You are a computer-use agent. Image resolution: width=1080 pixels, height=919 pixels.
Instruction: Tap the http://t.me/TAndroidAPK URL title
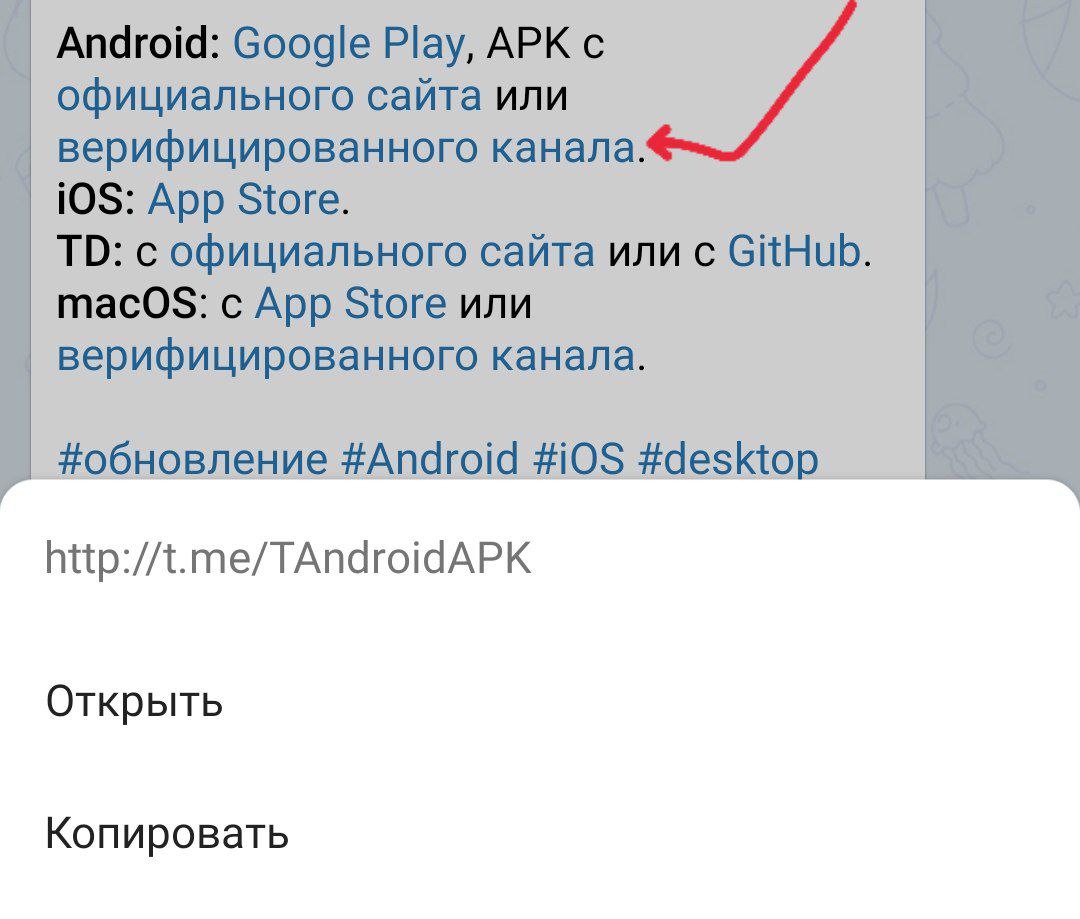point(288,558)
